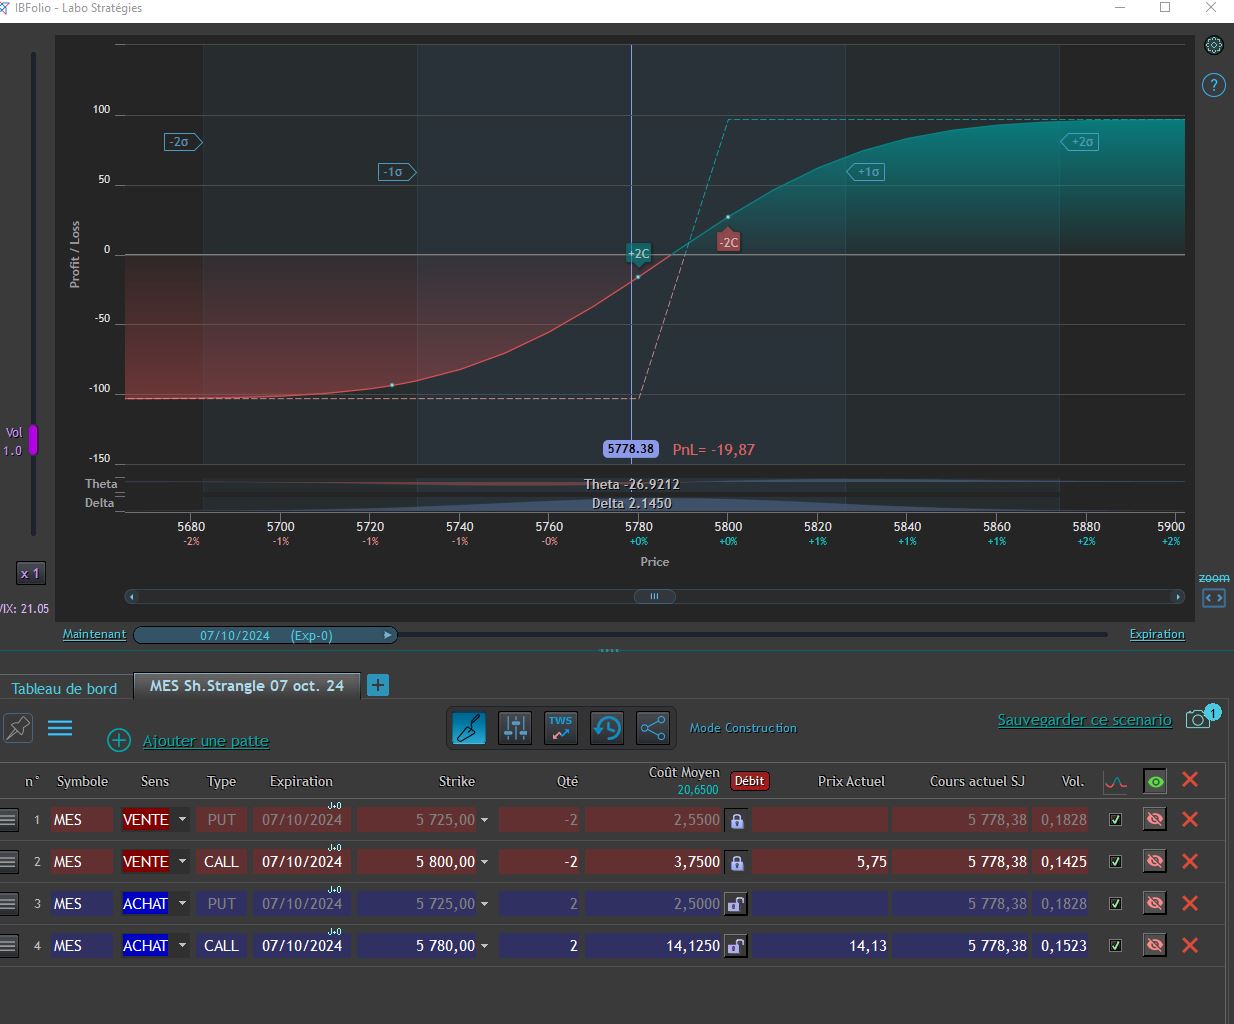Open strike dropdown for leg 1
1234x1024 pixels.
click(485, 820)
